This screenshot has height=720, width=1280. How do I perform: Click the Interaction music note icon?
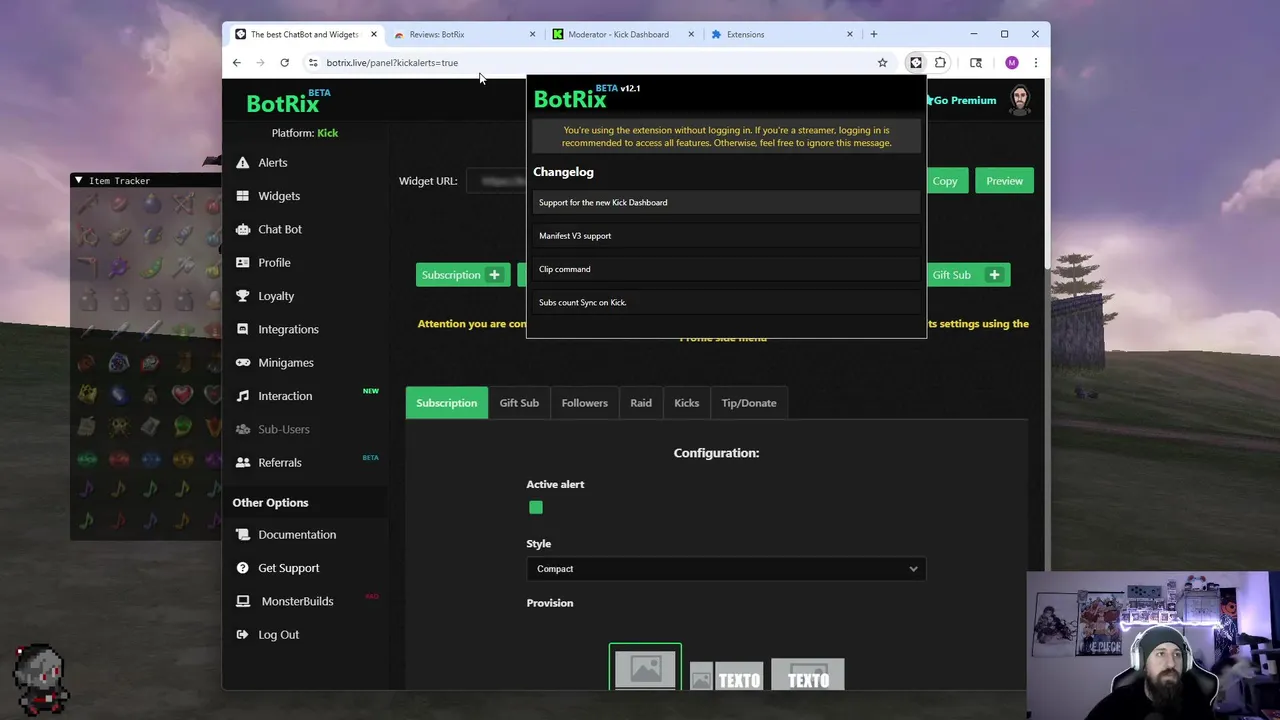coord(242,396)
